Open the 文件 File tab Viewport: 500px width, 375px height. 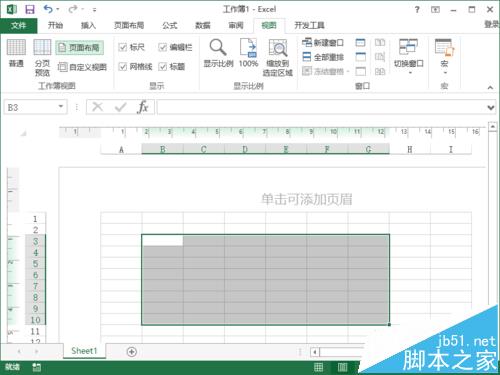(19, 25)
